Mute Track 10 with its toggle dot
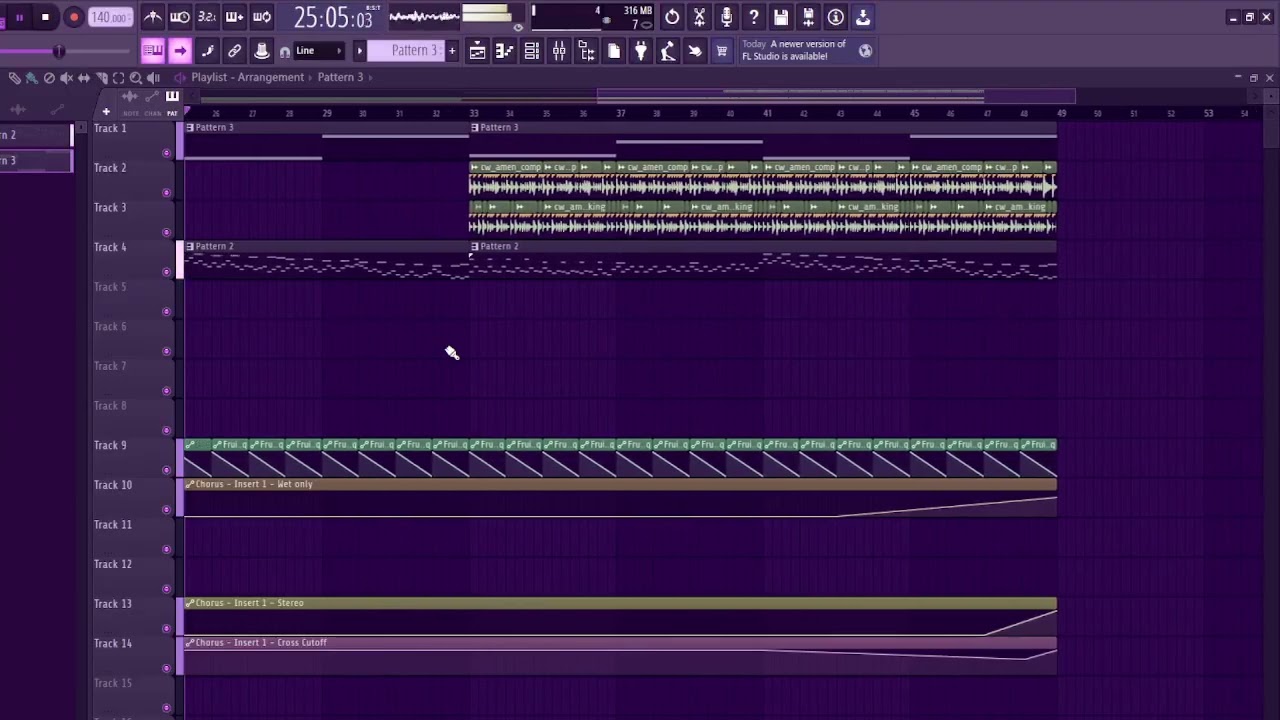The width and height of the screenshot is (1280, 720). tap(166, 510)
